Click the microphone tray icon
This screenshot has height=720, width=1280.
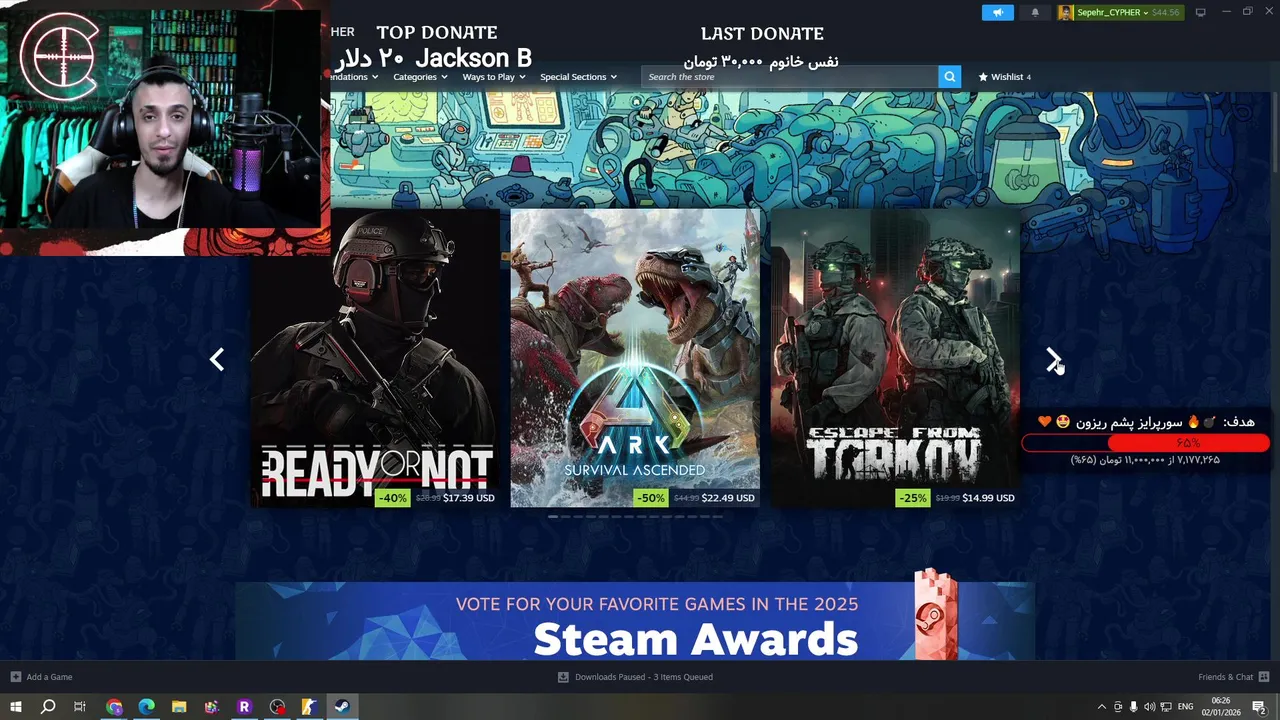(x=1133, y=707)
